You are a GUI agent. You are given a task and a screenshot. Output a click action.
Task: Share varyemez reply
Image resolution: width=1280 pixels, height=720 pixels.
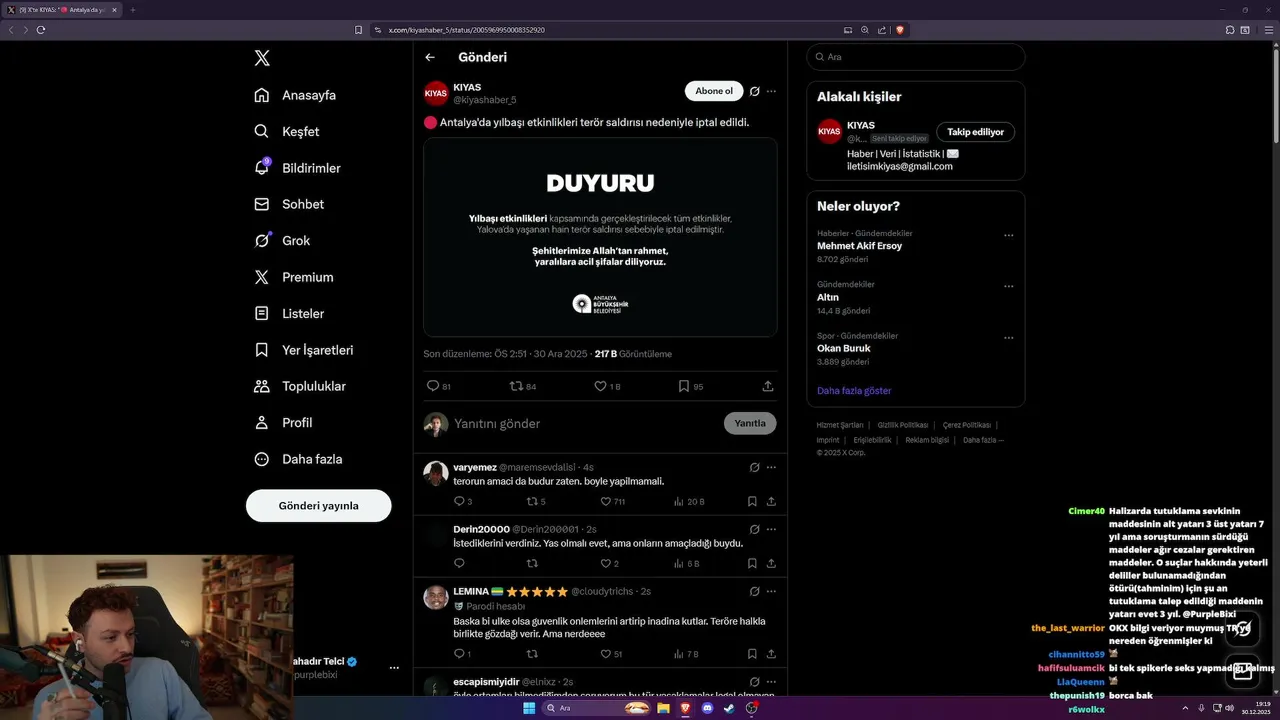[771, 501]
